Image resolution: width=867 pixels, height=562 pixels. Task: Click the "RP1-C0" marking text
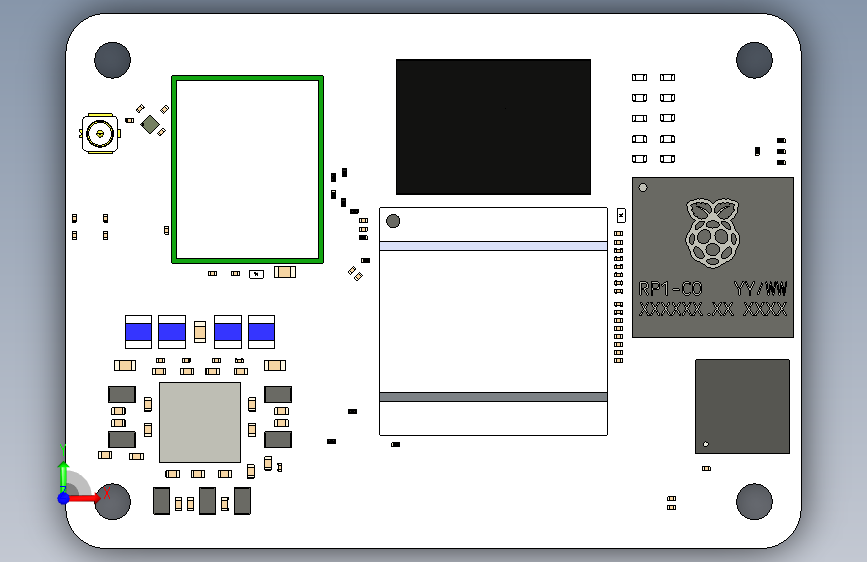pos(670,289)
